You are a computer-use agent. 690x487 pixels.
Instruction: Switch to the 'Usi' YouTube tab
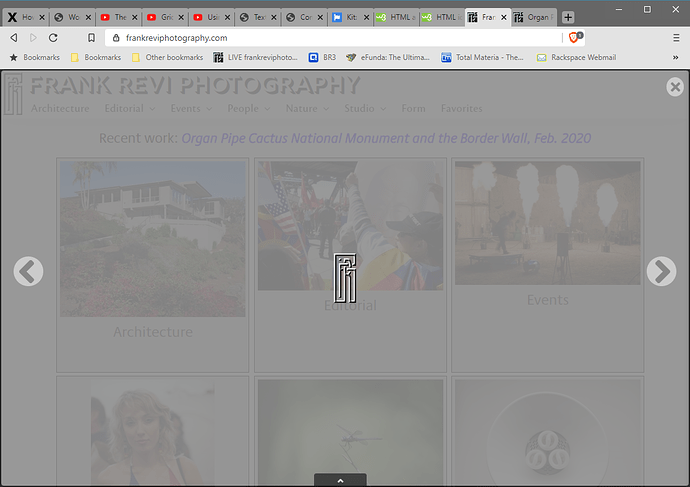tap(206, 17)
